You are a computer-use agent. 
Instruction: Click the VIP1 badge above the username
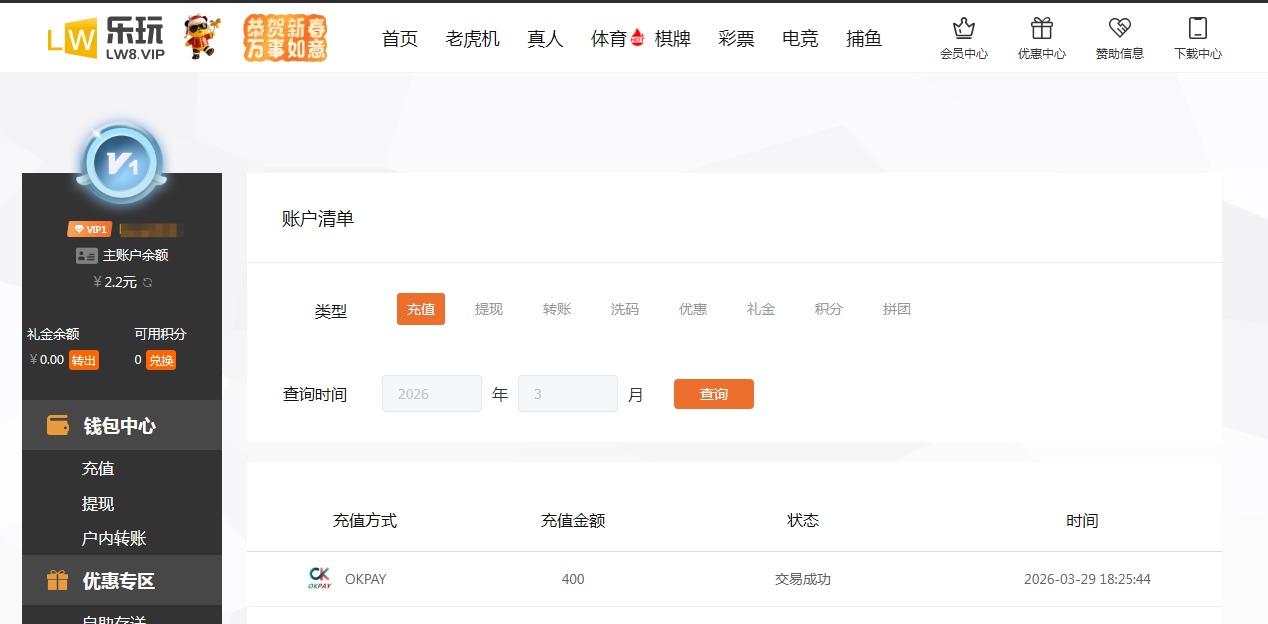pos(91,228)
